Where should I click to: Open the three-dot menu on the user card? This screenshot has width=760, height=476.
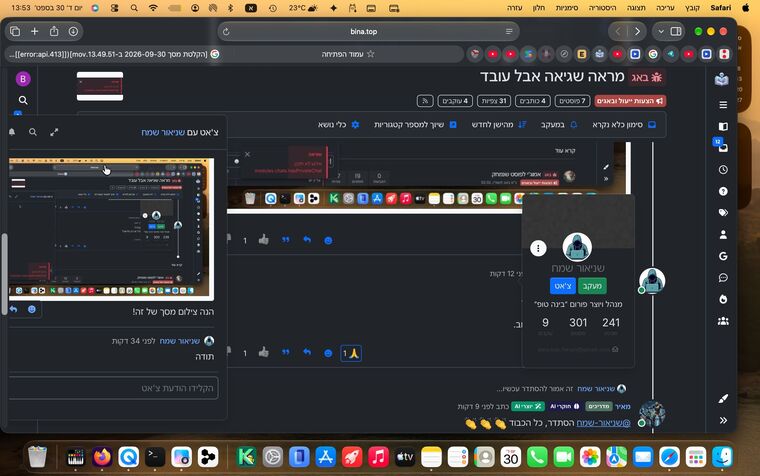pyautogui.click(x=538, y=248)
